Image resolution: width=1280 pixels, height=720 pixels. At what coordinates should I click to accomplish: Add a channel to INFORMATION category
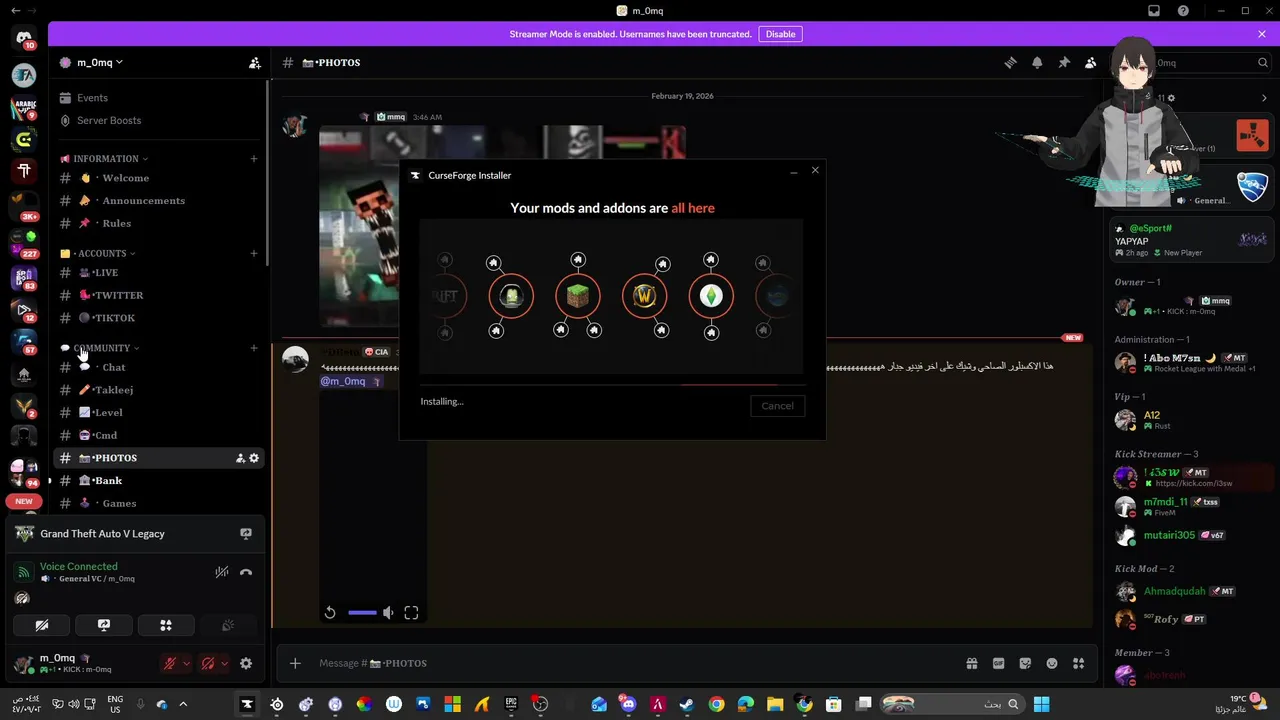coord(254,158)
